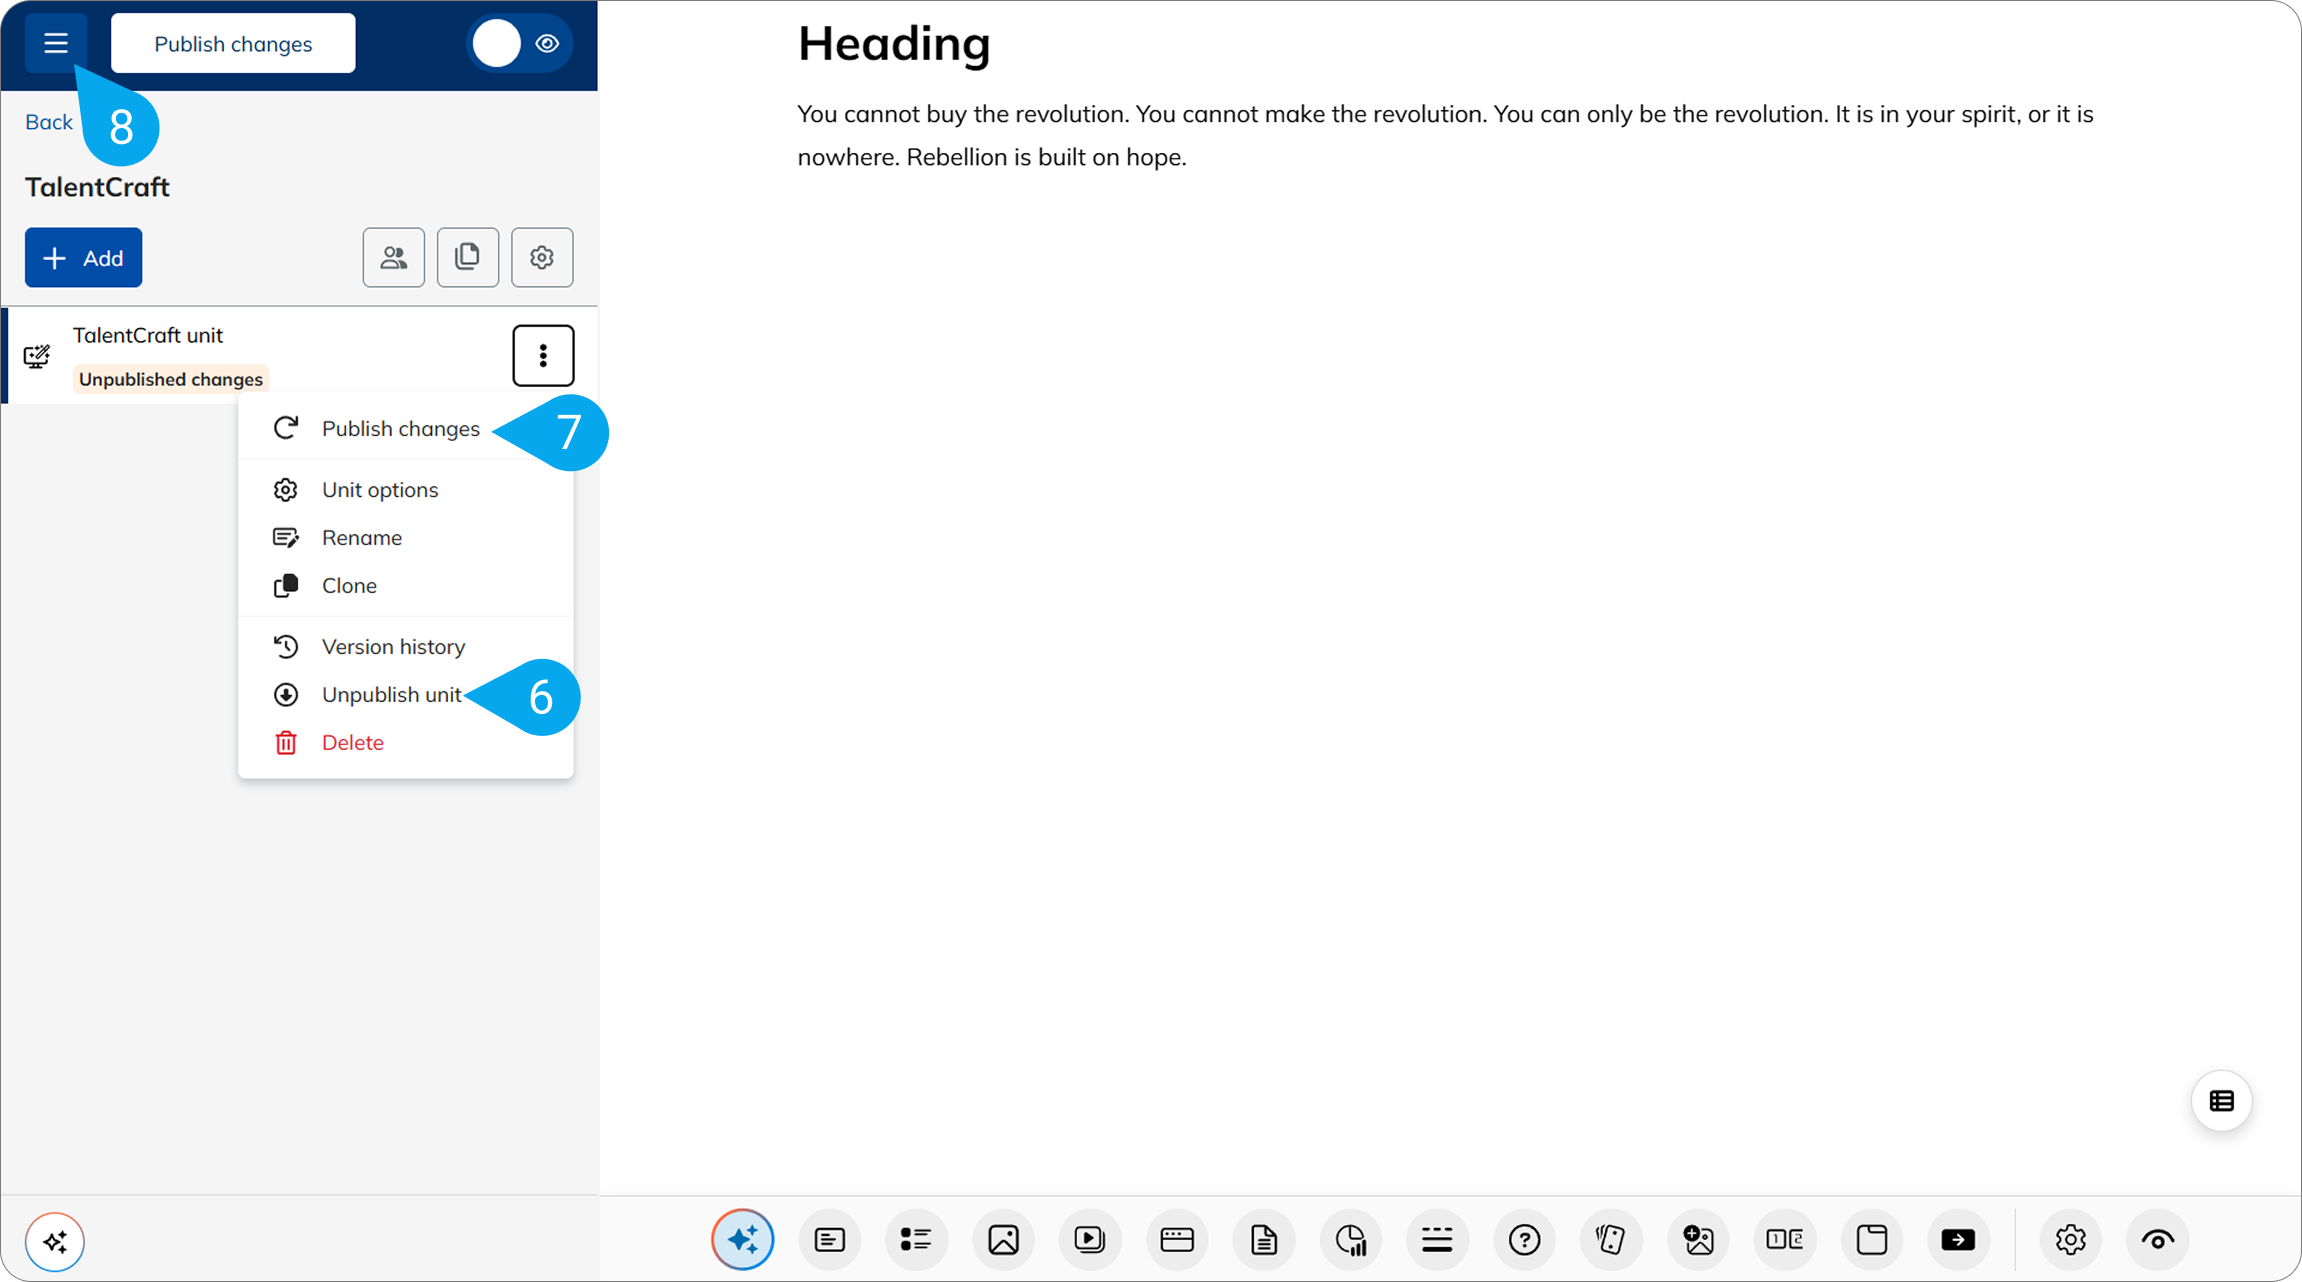Screen dimensions: 2302x1282
Task: Add a flashcards block from toolbar
Action: (1611, 1240)
